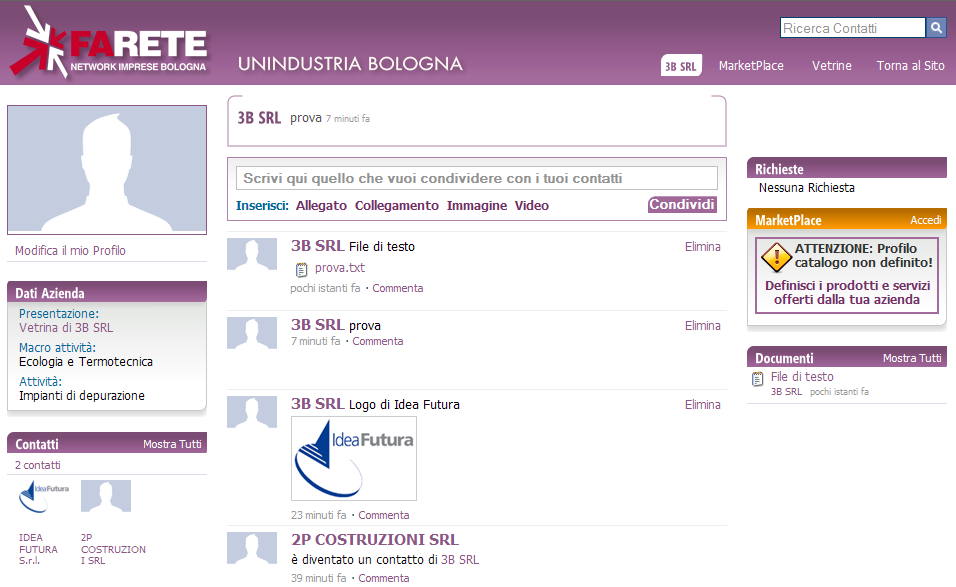
Task: Click the magnifier search button
Action: pos(936,27)
